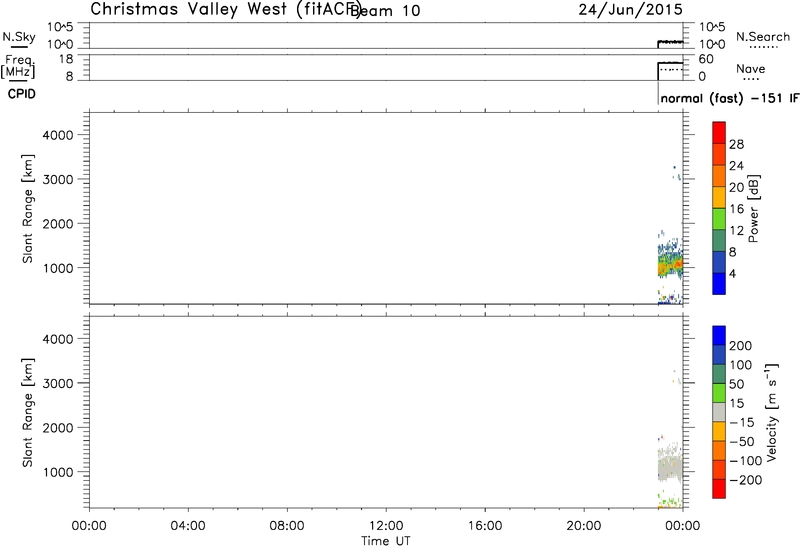Click the 'Time UT' axis title

point(386,541)
